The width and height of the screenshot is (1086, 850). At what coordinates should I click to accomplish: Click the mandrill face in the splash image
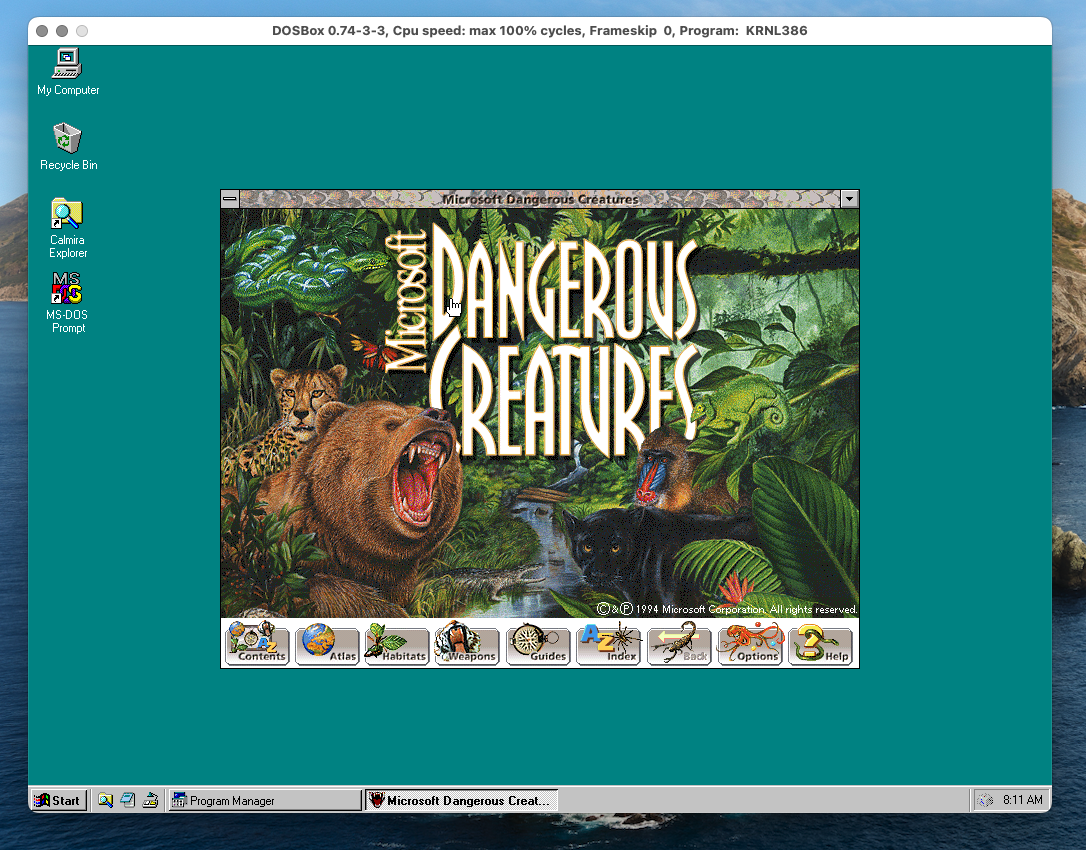point(652,475)
